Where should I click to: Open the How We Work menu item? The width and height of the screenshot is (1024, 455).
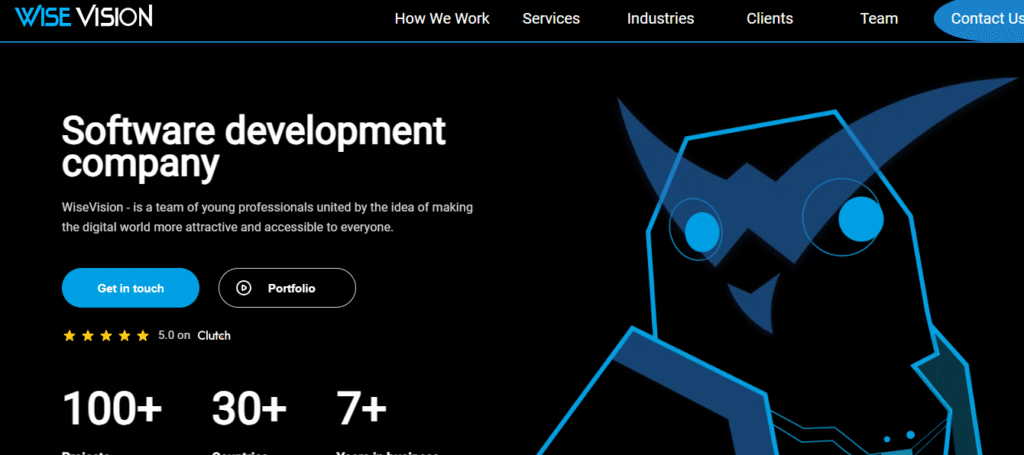coord(442,19)
